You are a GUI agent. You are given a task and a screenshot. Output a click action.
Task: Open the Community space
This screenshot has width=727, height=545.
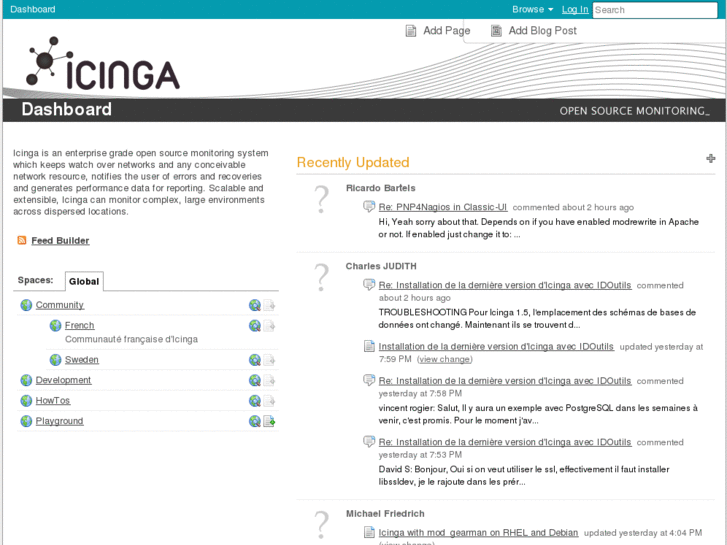[60, 305]
